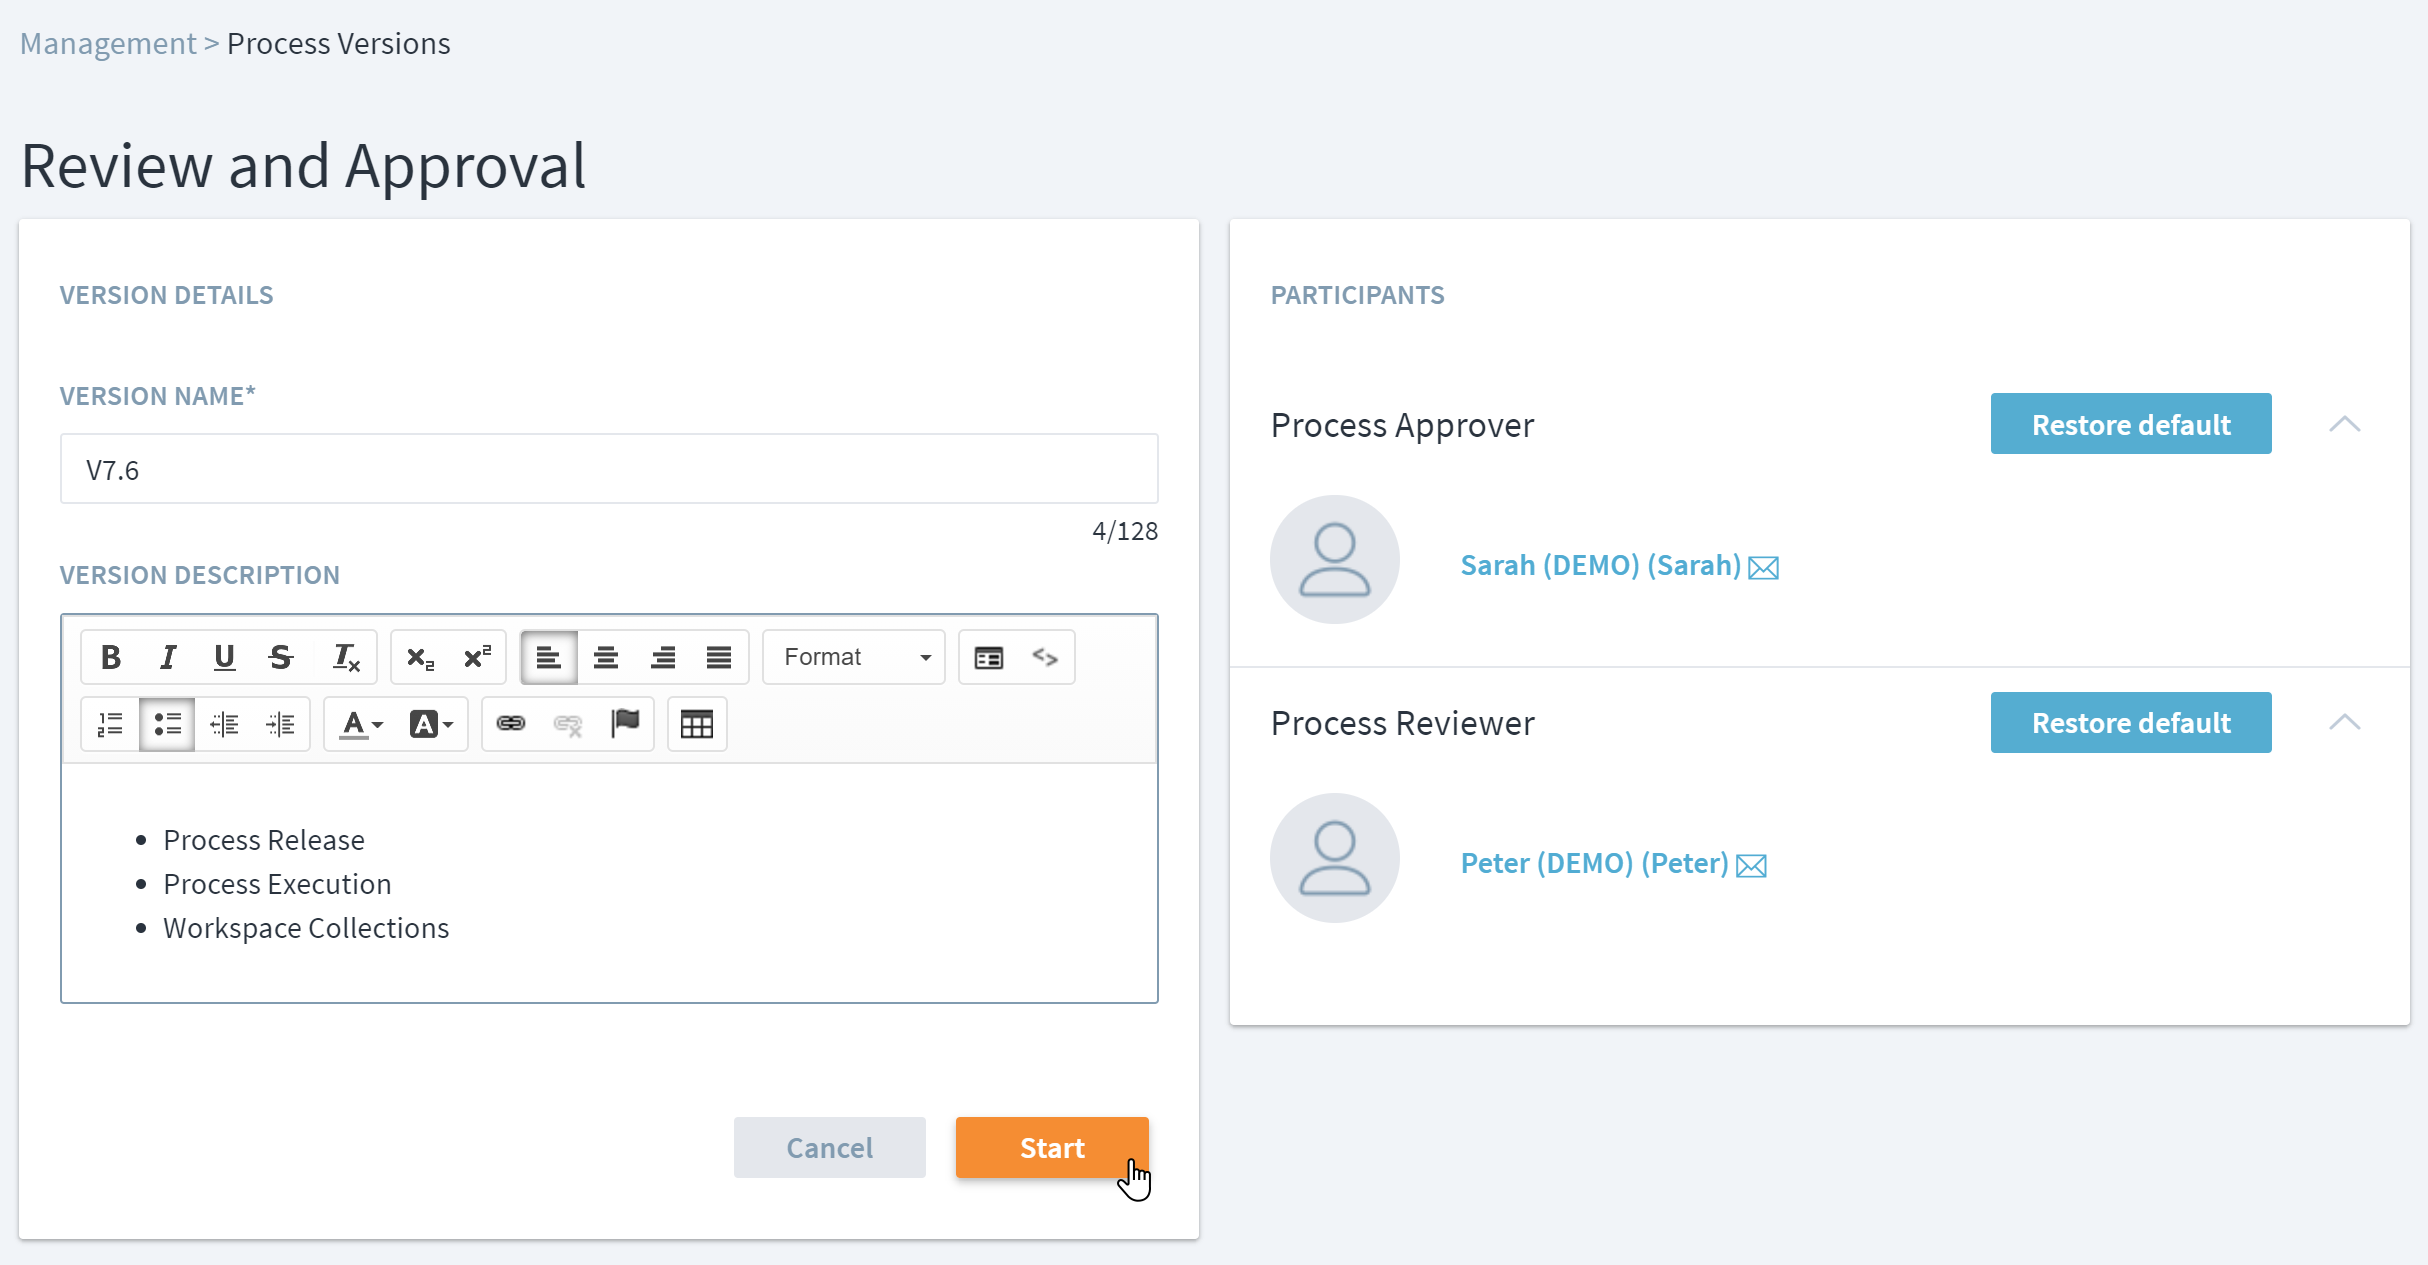The height and width of the screenshot is (1265, 2428).
Task: Collapse the Process Approver section
Action: [2344, 424]
